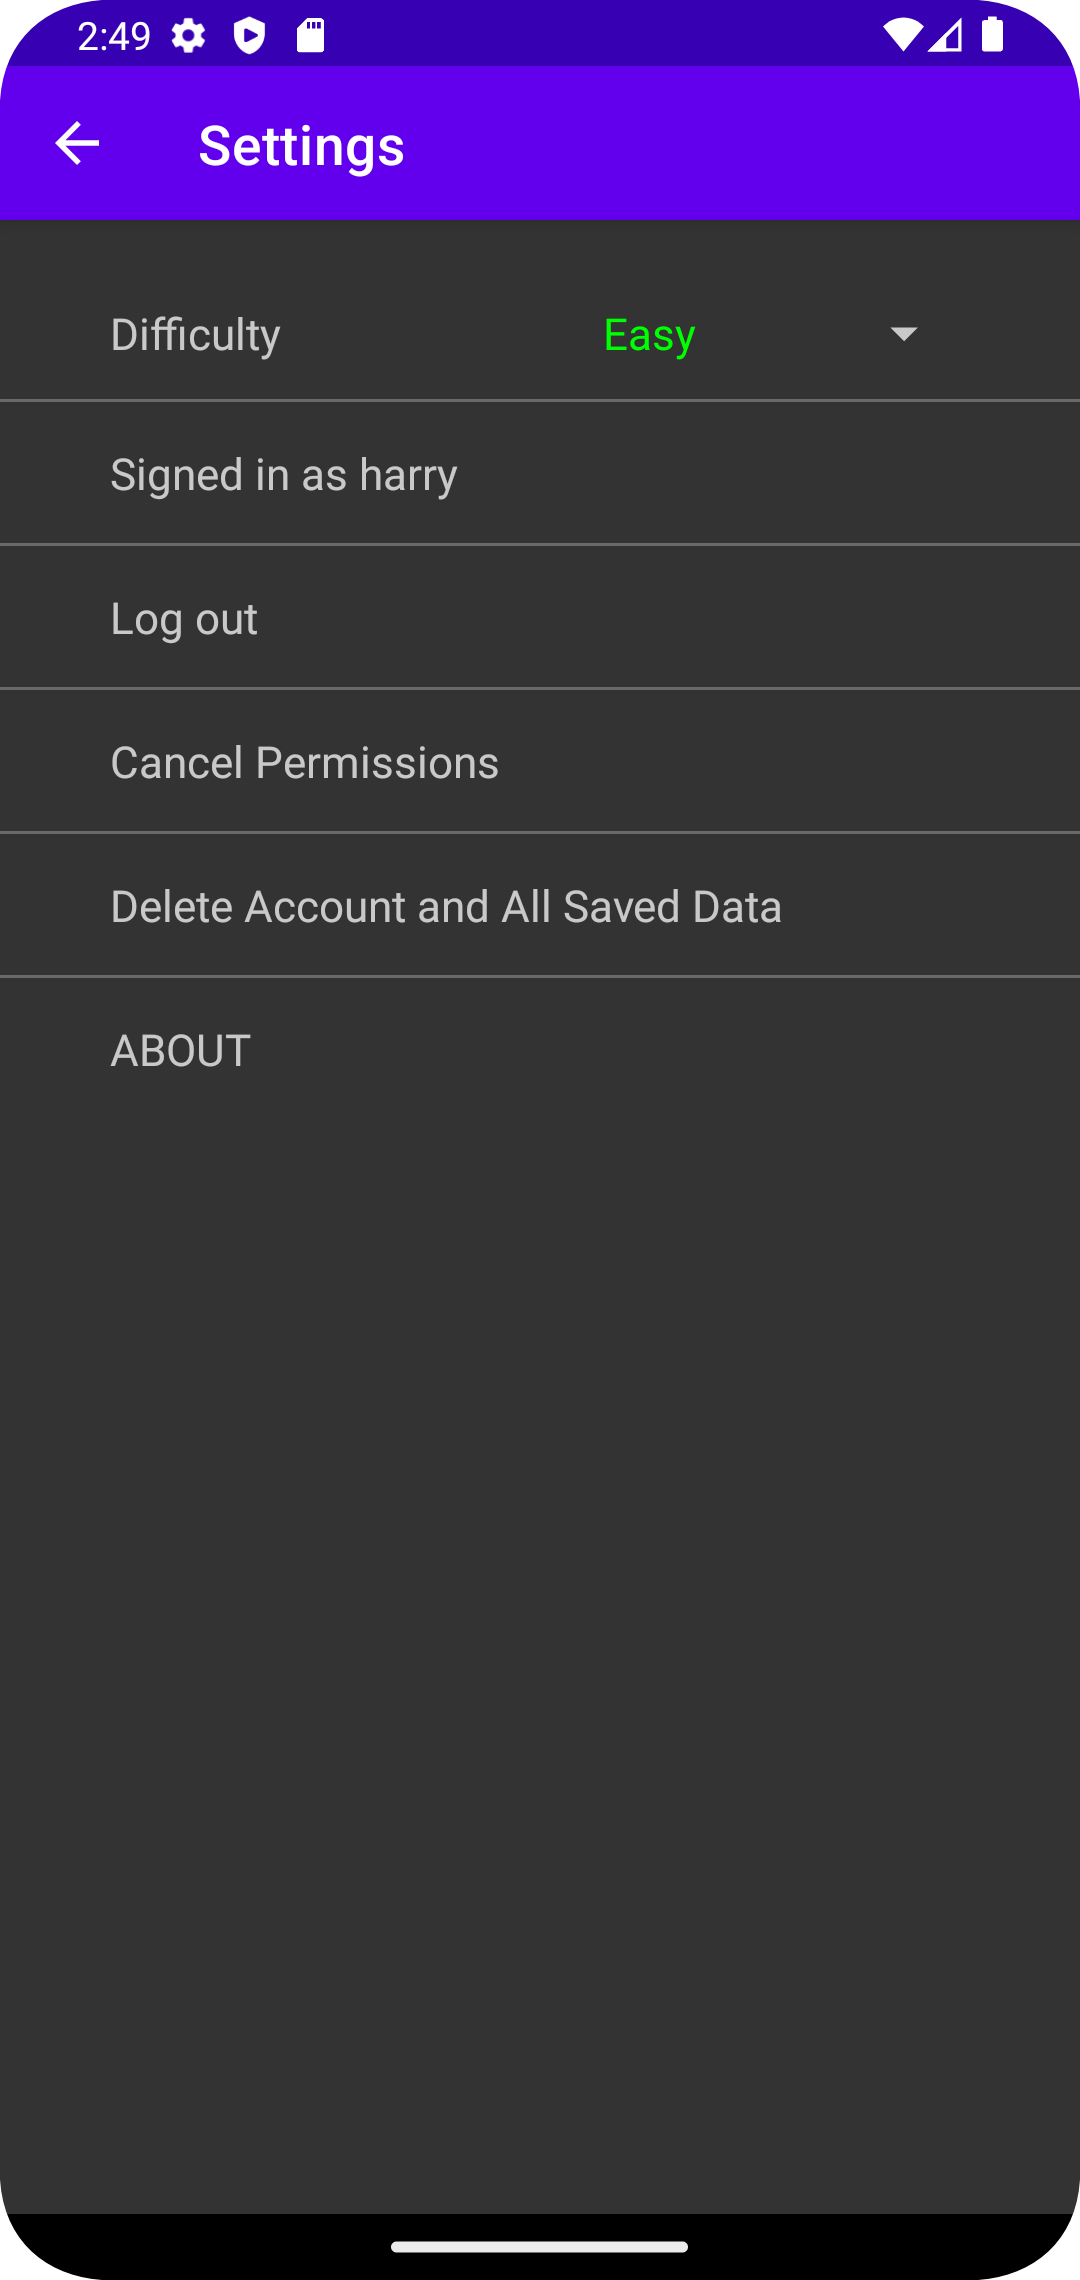This screenshot has width=1080, height=2280.
Task: Open the green Easy difficulty selector
Action: [x=650, y=335]
